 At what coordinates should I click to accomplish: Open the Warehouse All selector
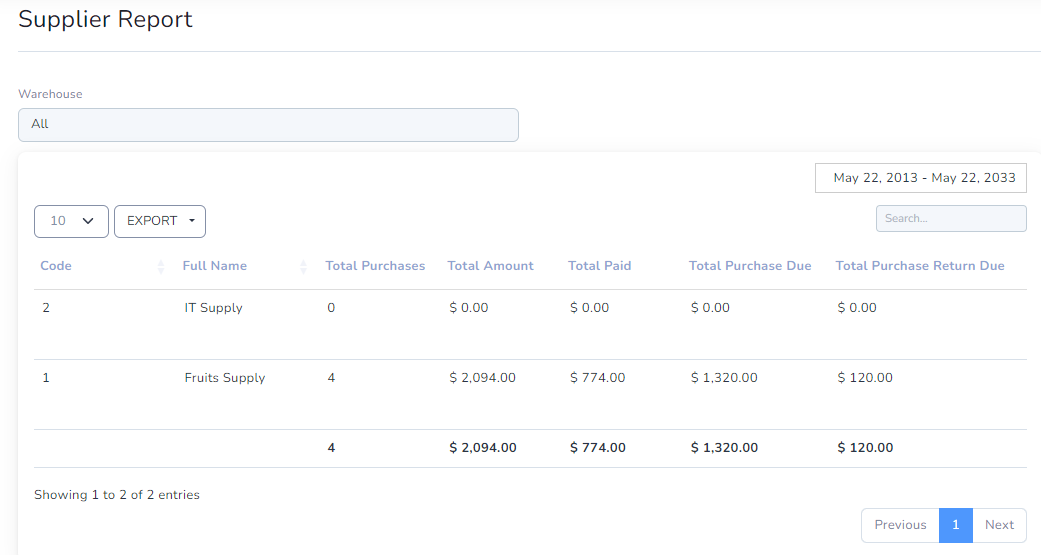[268, 125]
